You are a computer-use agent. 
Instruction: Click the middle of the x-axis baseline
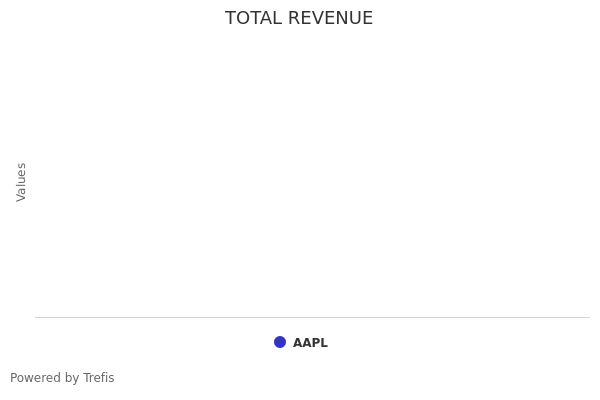coord(312,317)
